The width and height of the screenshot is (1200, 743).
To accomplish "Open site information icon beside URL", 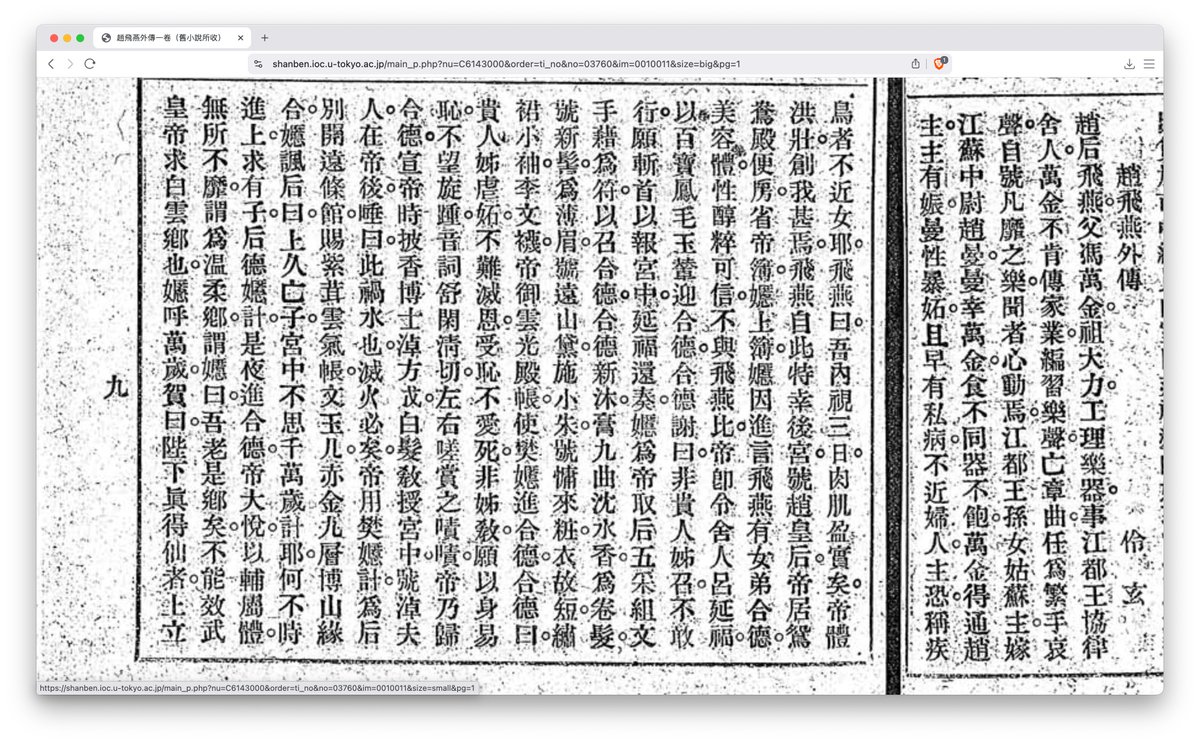I will (x=258, y=63).
